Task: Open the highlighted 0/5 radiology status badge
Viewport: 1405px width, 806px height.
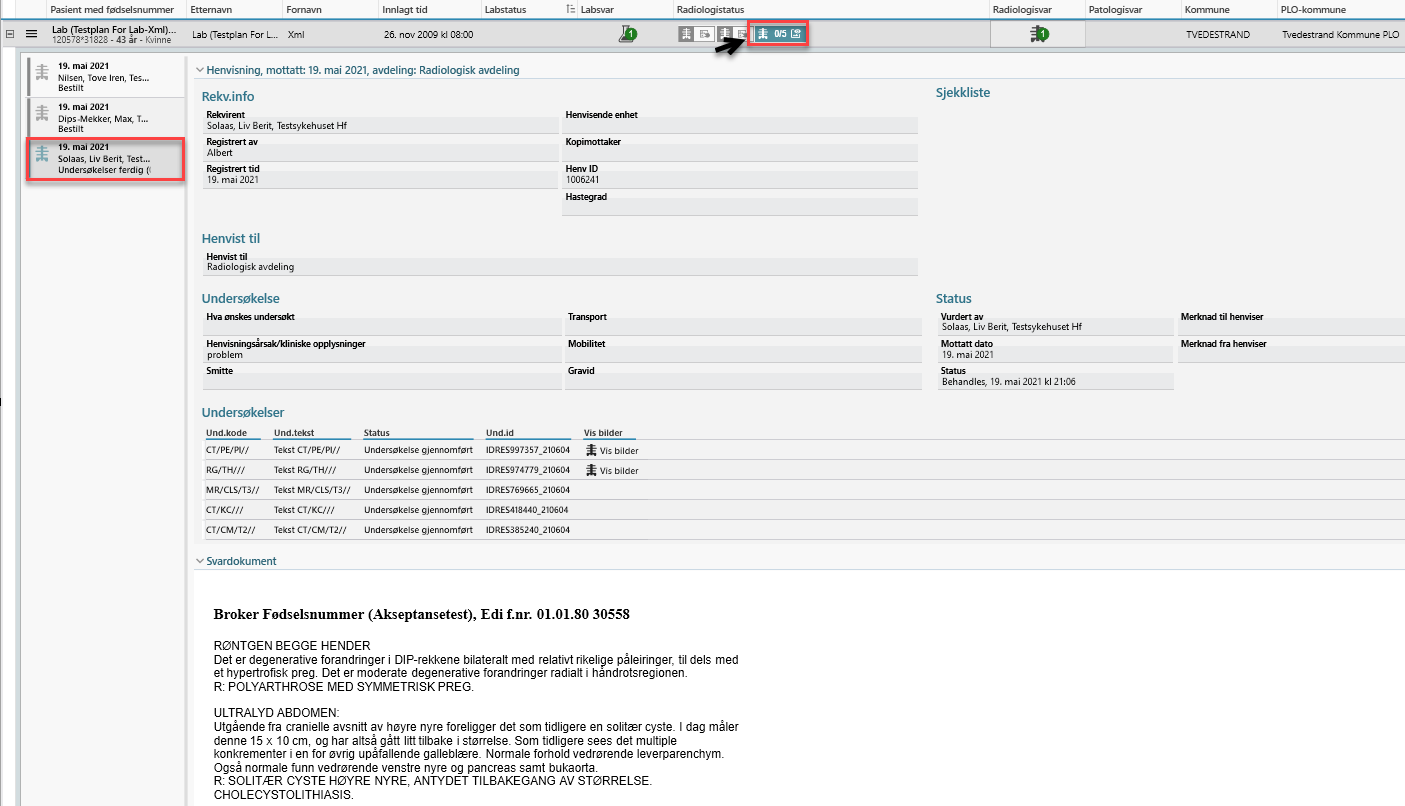Action: click(779, 34)
